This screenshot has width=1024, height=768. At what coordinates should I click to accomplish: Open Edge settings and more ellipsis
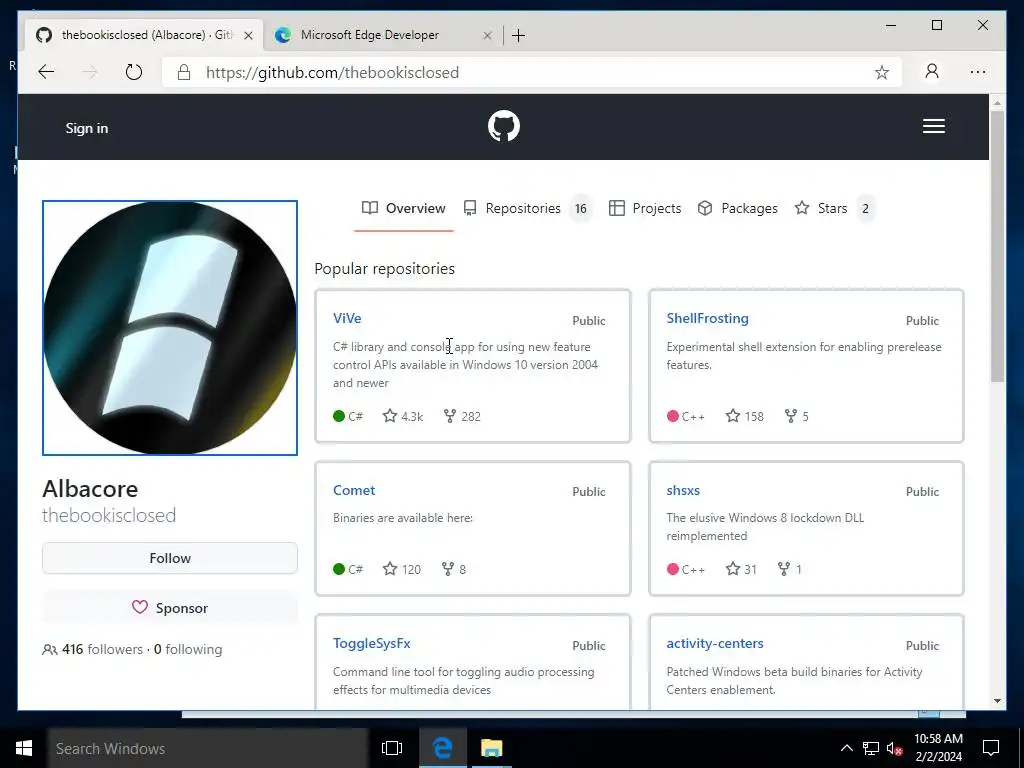click(978, 72)
